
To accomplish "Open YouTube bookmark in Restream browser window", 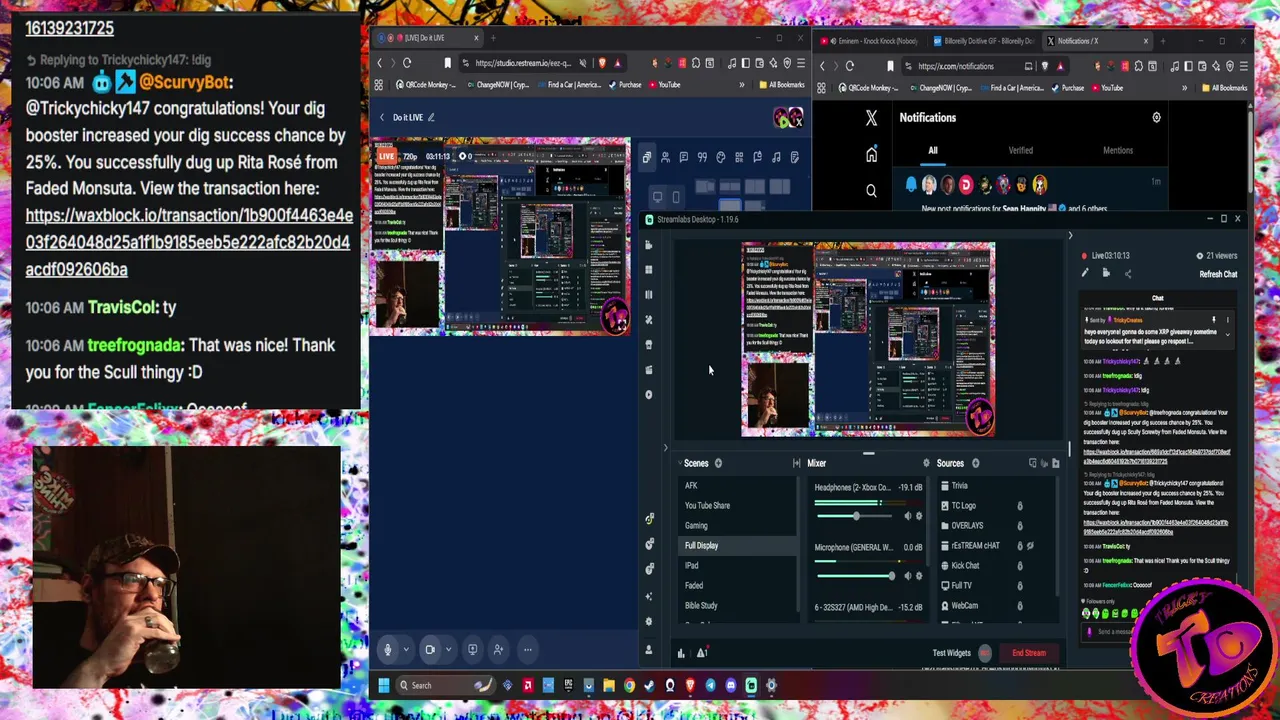I will tap(664, 85).
